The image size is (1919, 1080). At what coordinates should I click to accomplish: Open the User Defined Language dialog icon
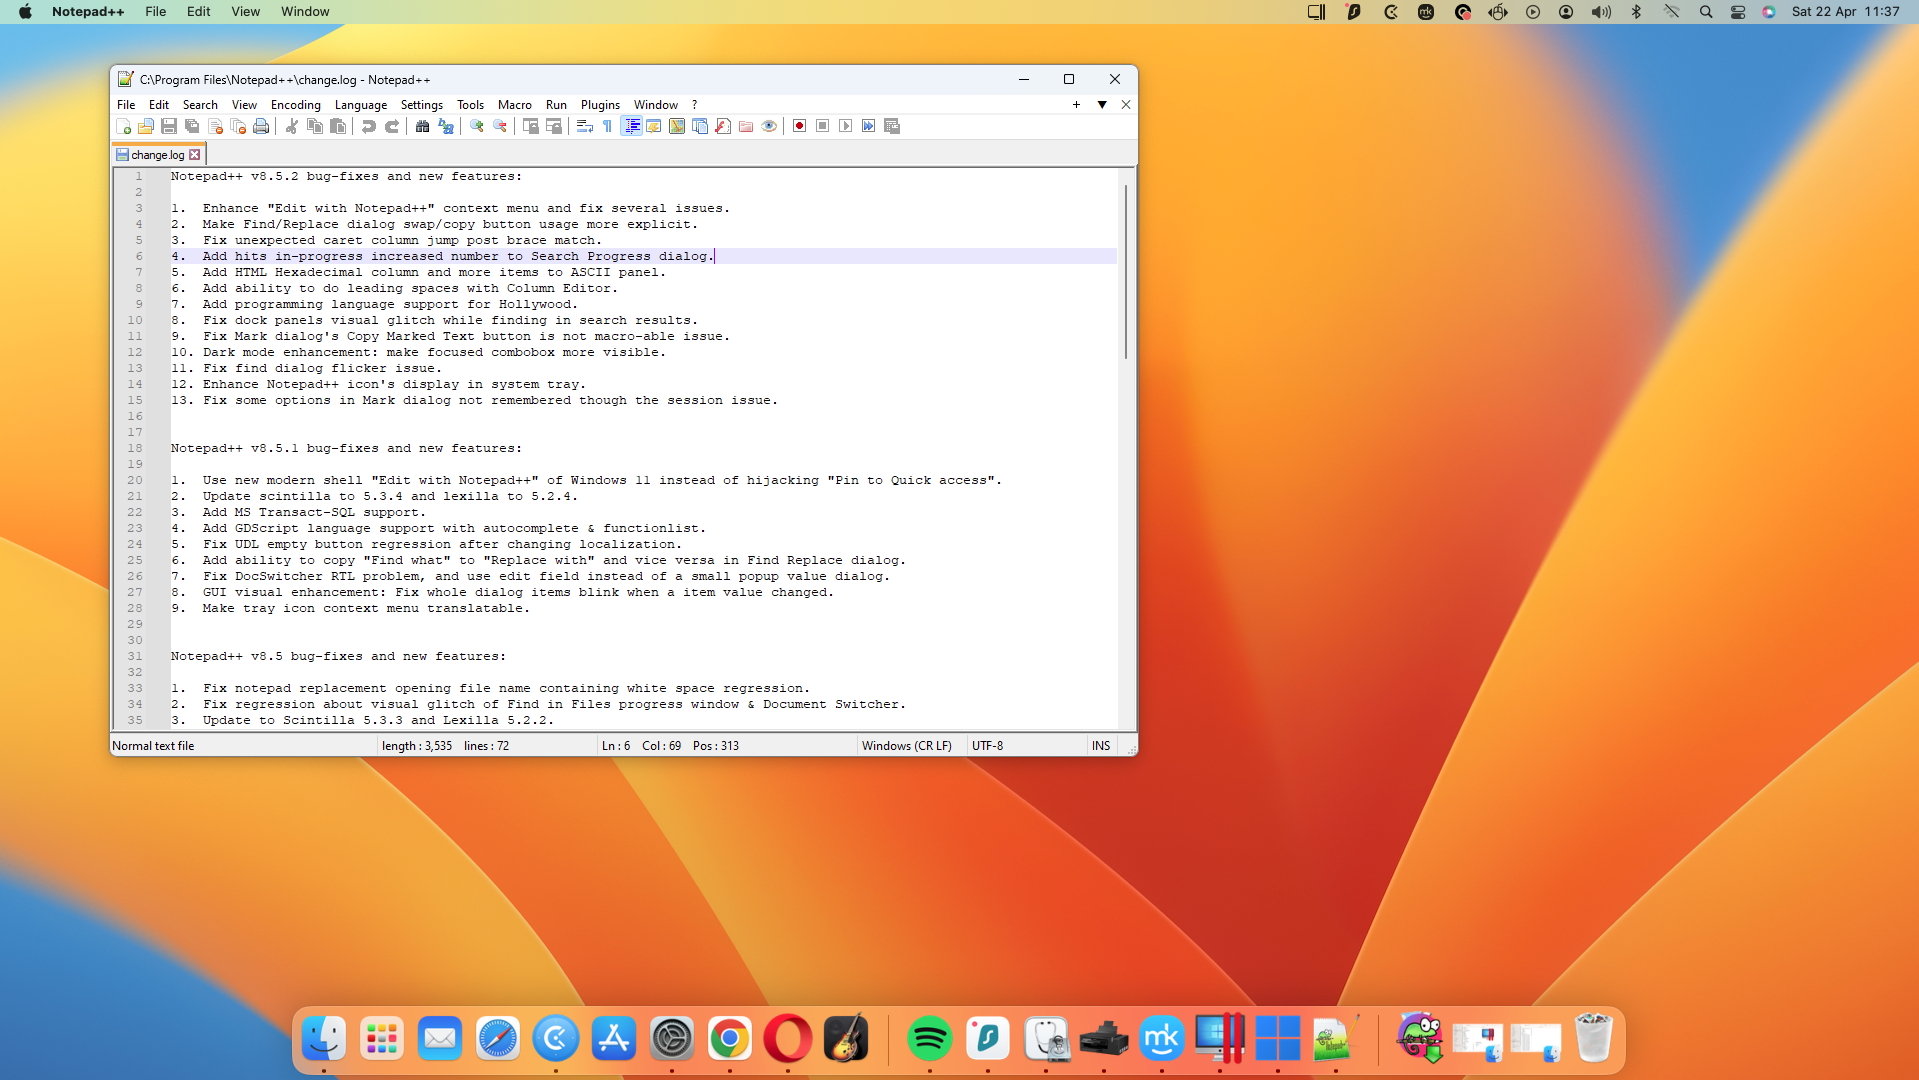pyautogui.click(x=654, y=126)
